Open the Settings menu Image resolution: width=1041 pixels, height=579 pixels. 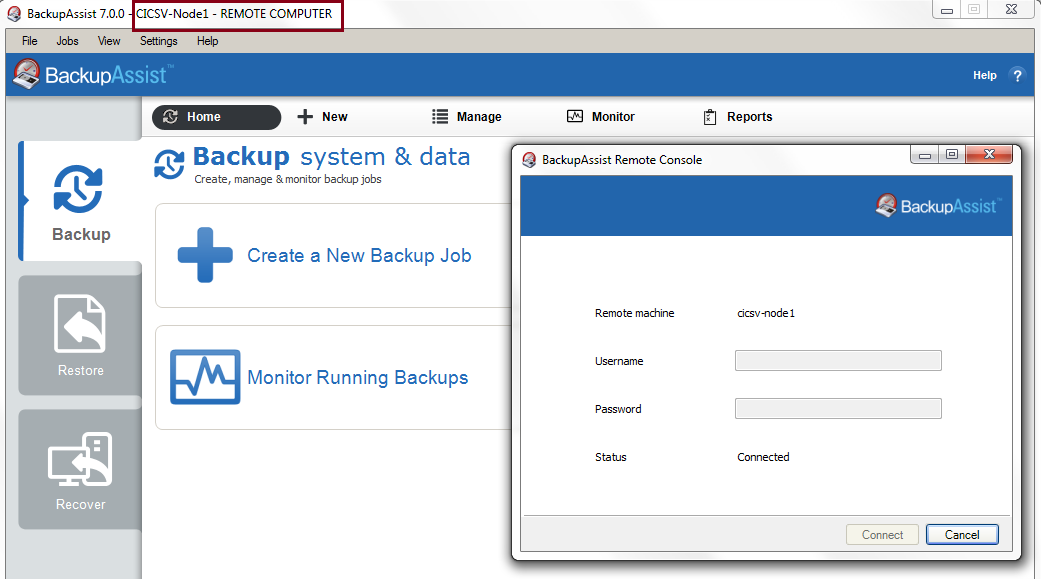tap(159, 41)
